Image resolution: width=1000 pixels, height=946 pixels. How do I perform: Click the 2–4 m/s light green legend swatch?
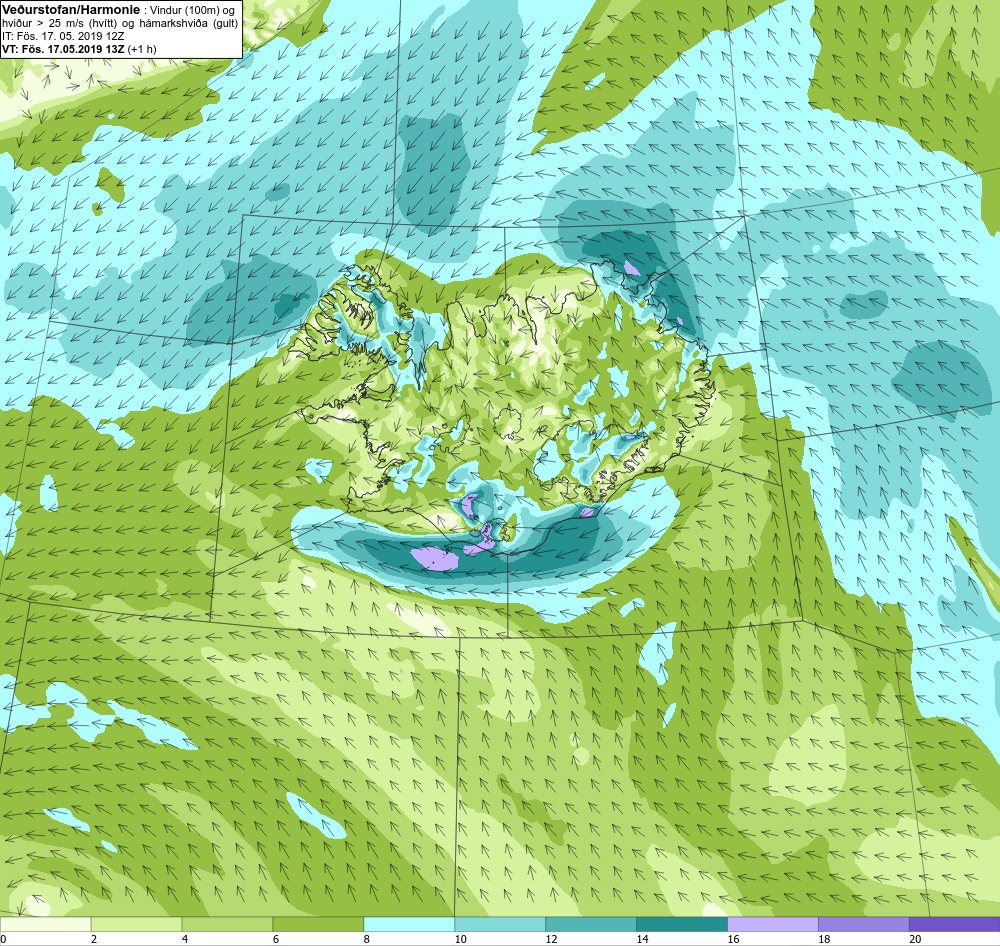(136, 924)
